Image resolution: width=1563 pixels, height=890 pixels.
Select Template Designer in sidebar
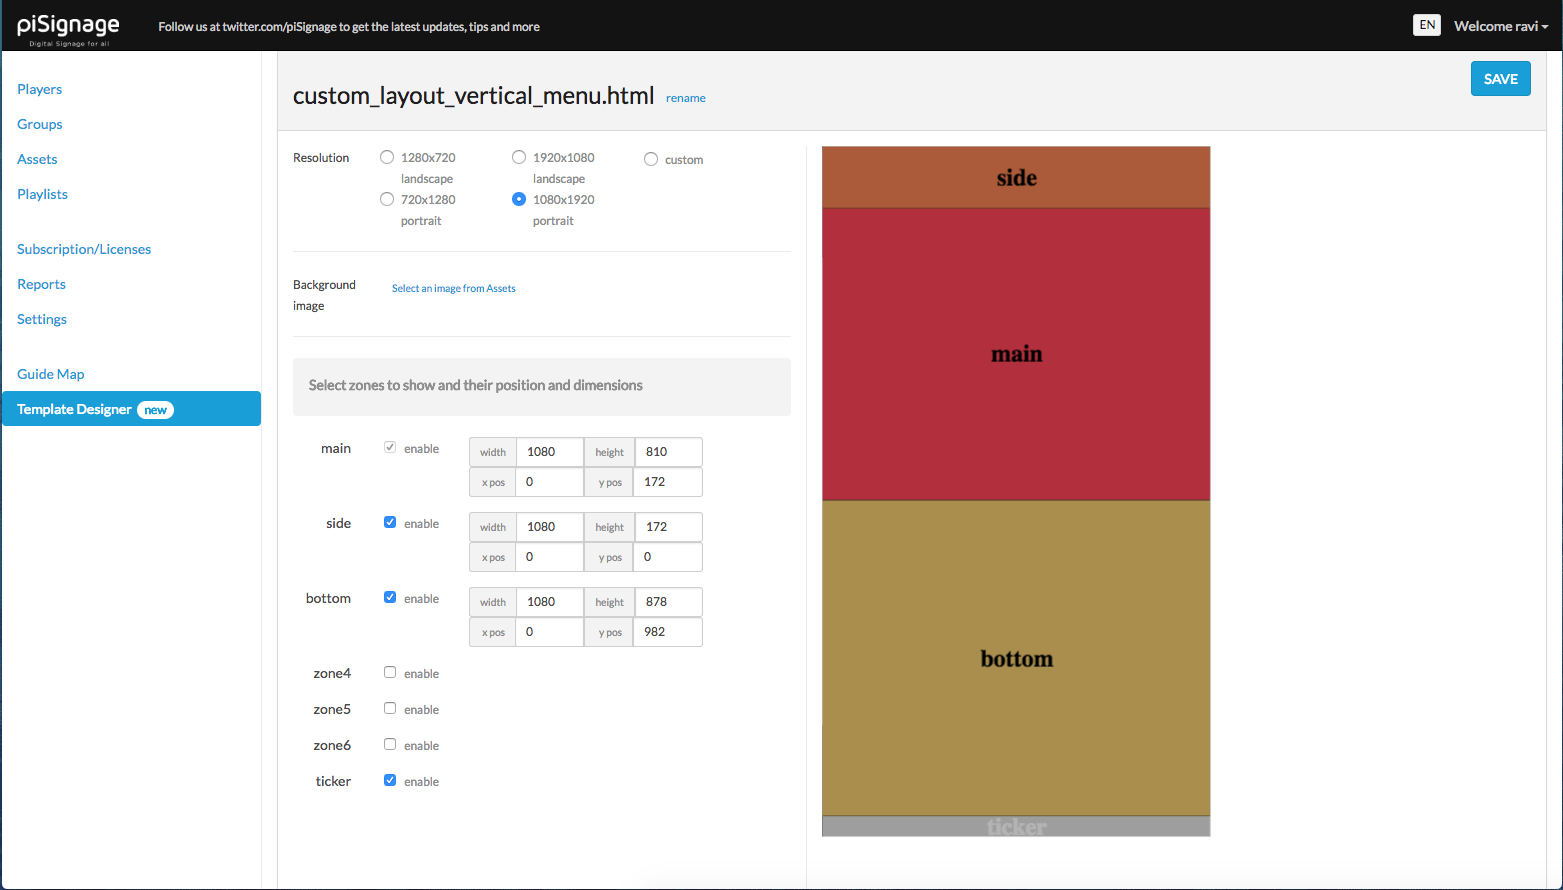[x=131, y=409]
